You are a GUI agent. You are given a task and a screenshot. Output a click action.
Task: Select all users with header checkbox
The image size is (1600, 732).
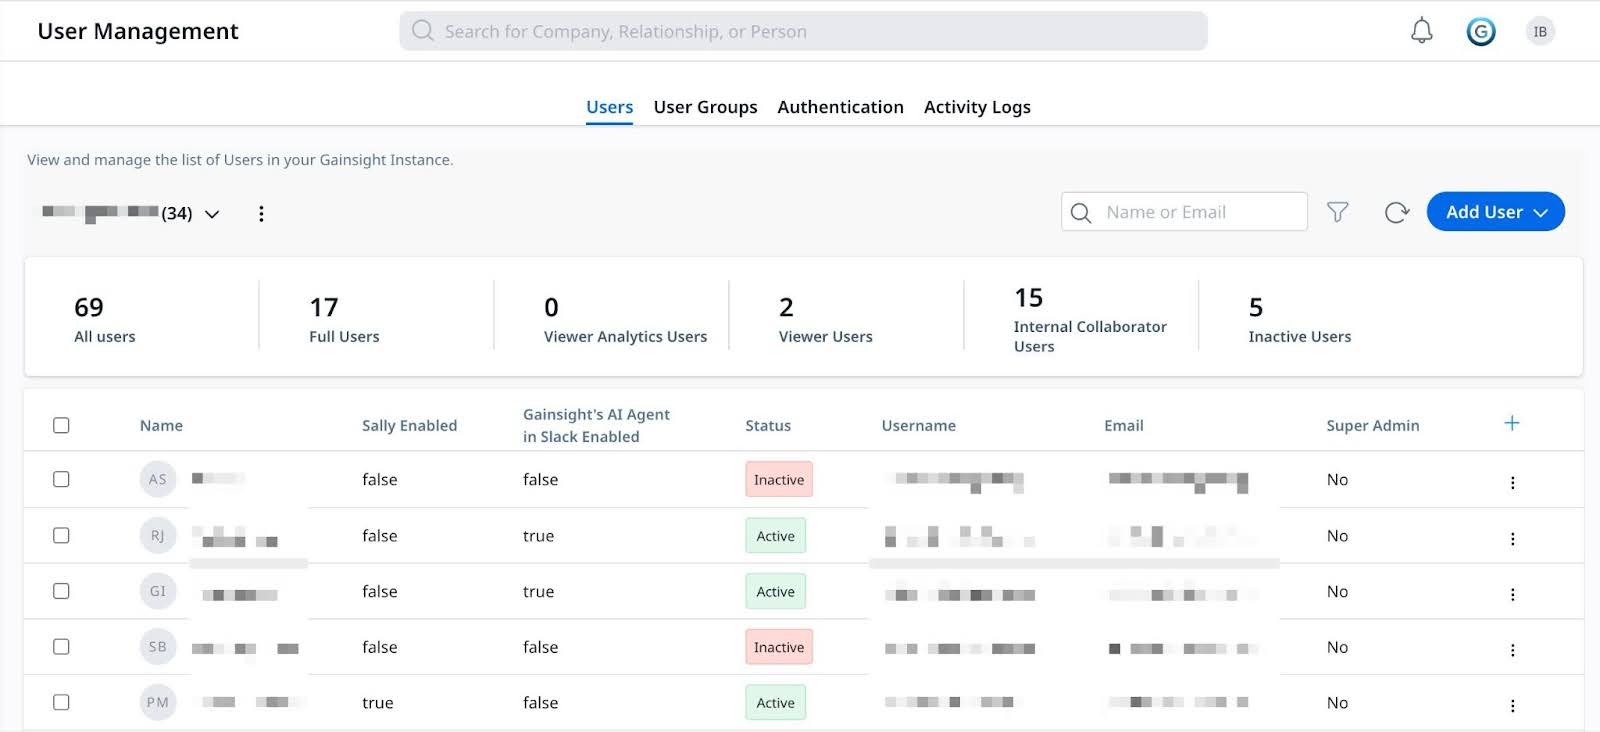click(x=61, y=425)
